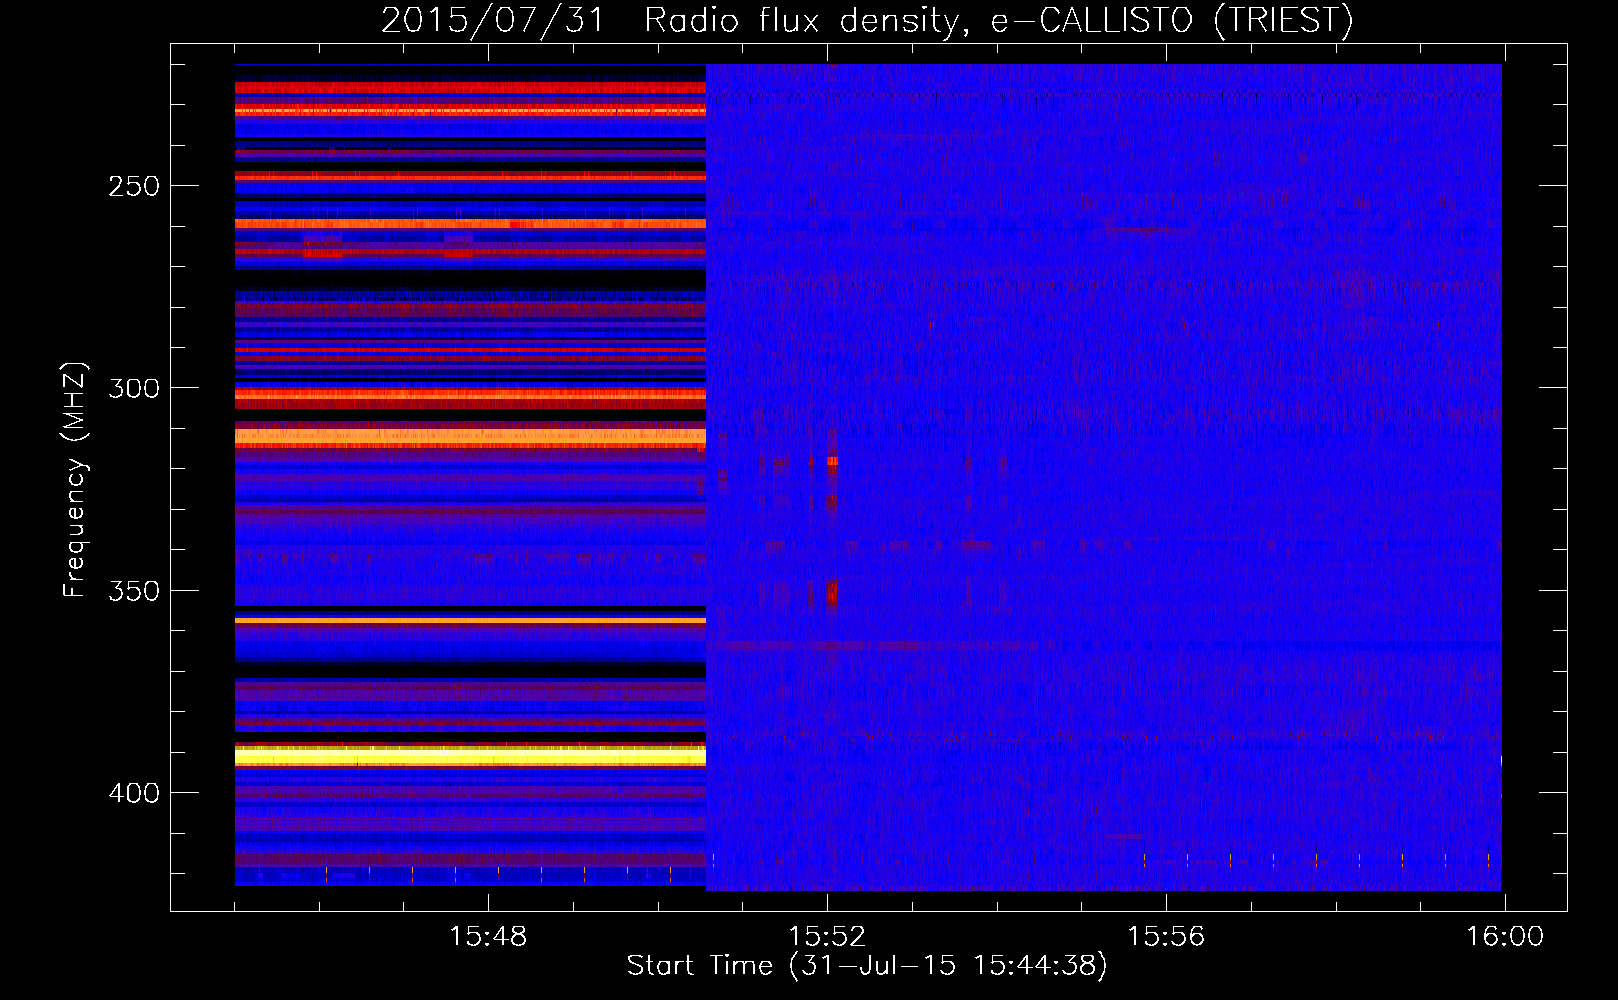Click the 'Start Time (31-Jul-15 15:44:38)' label
The width and height of the screenshot is (1618, 1000).
click(x=867, y=966)
